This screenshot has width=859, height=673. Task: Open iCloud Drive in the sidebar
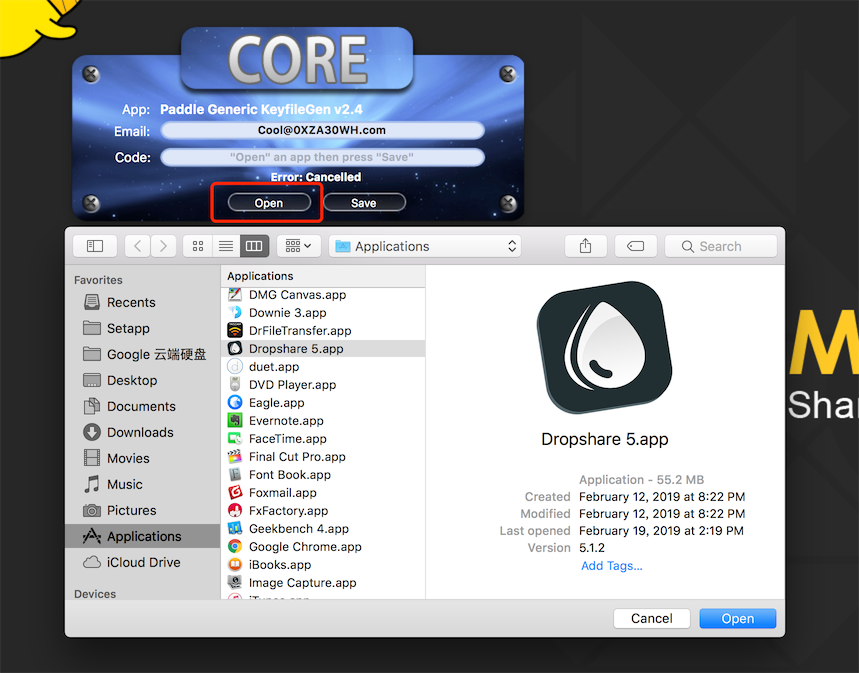(x=142, y=562)
